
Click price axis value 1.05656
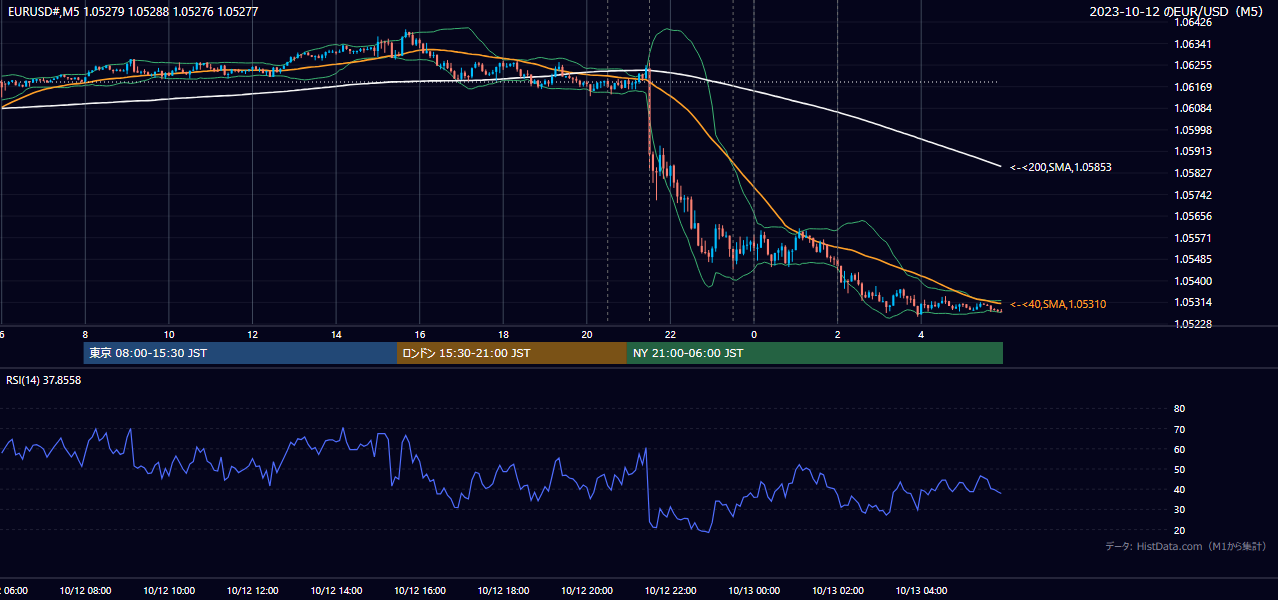1192,216
